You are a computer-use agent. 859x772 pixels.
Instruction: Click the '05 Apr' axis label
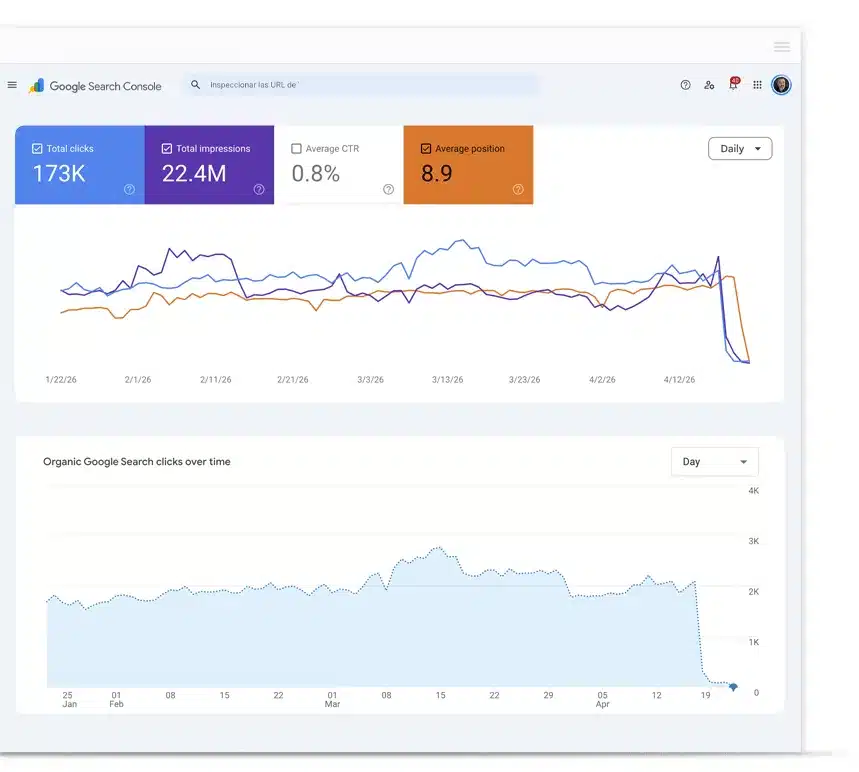click(603, 700)
